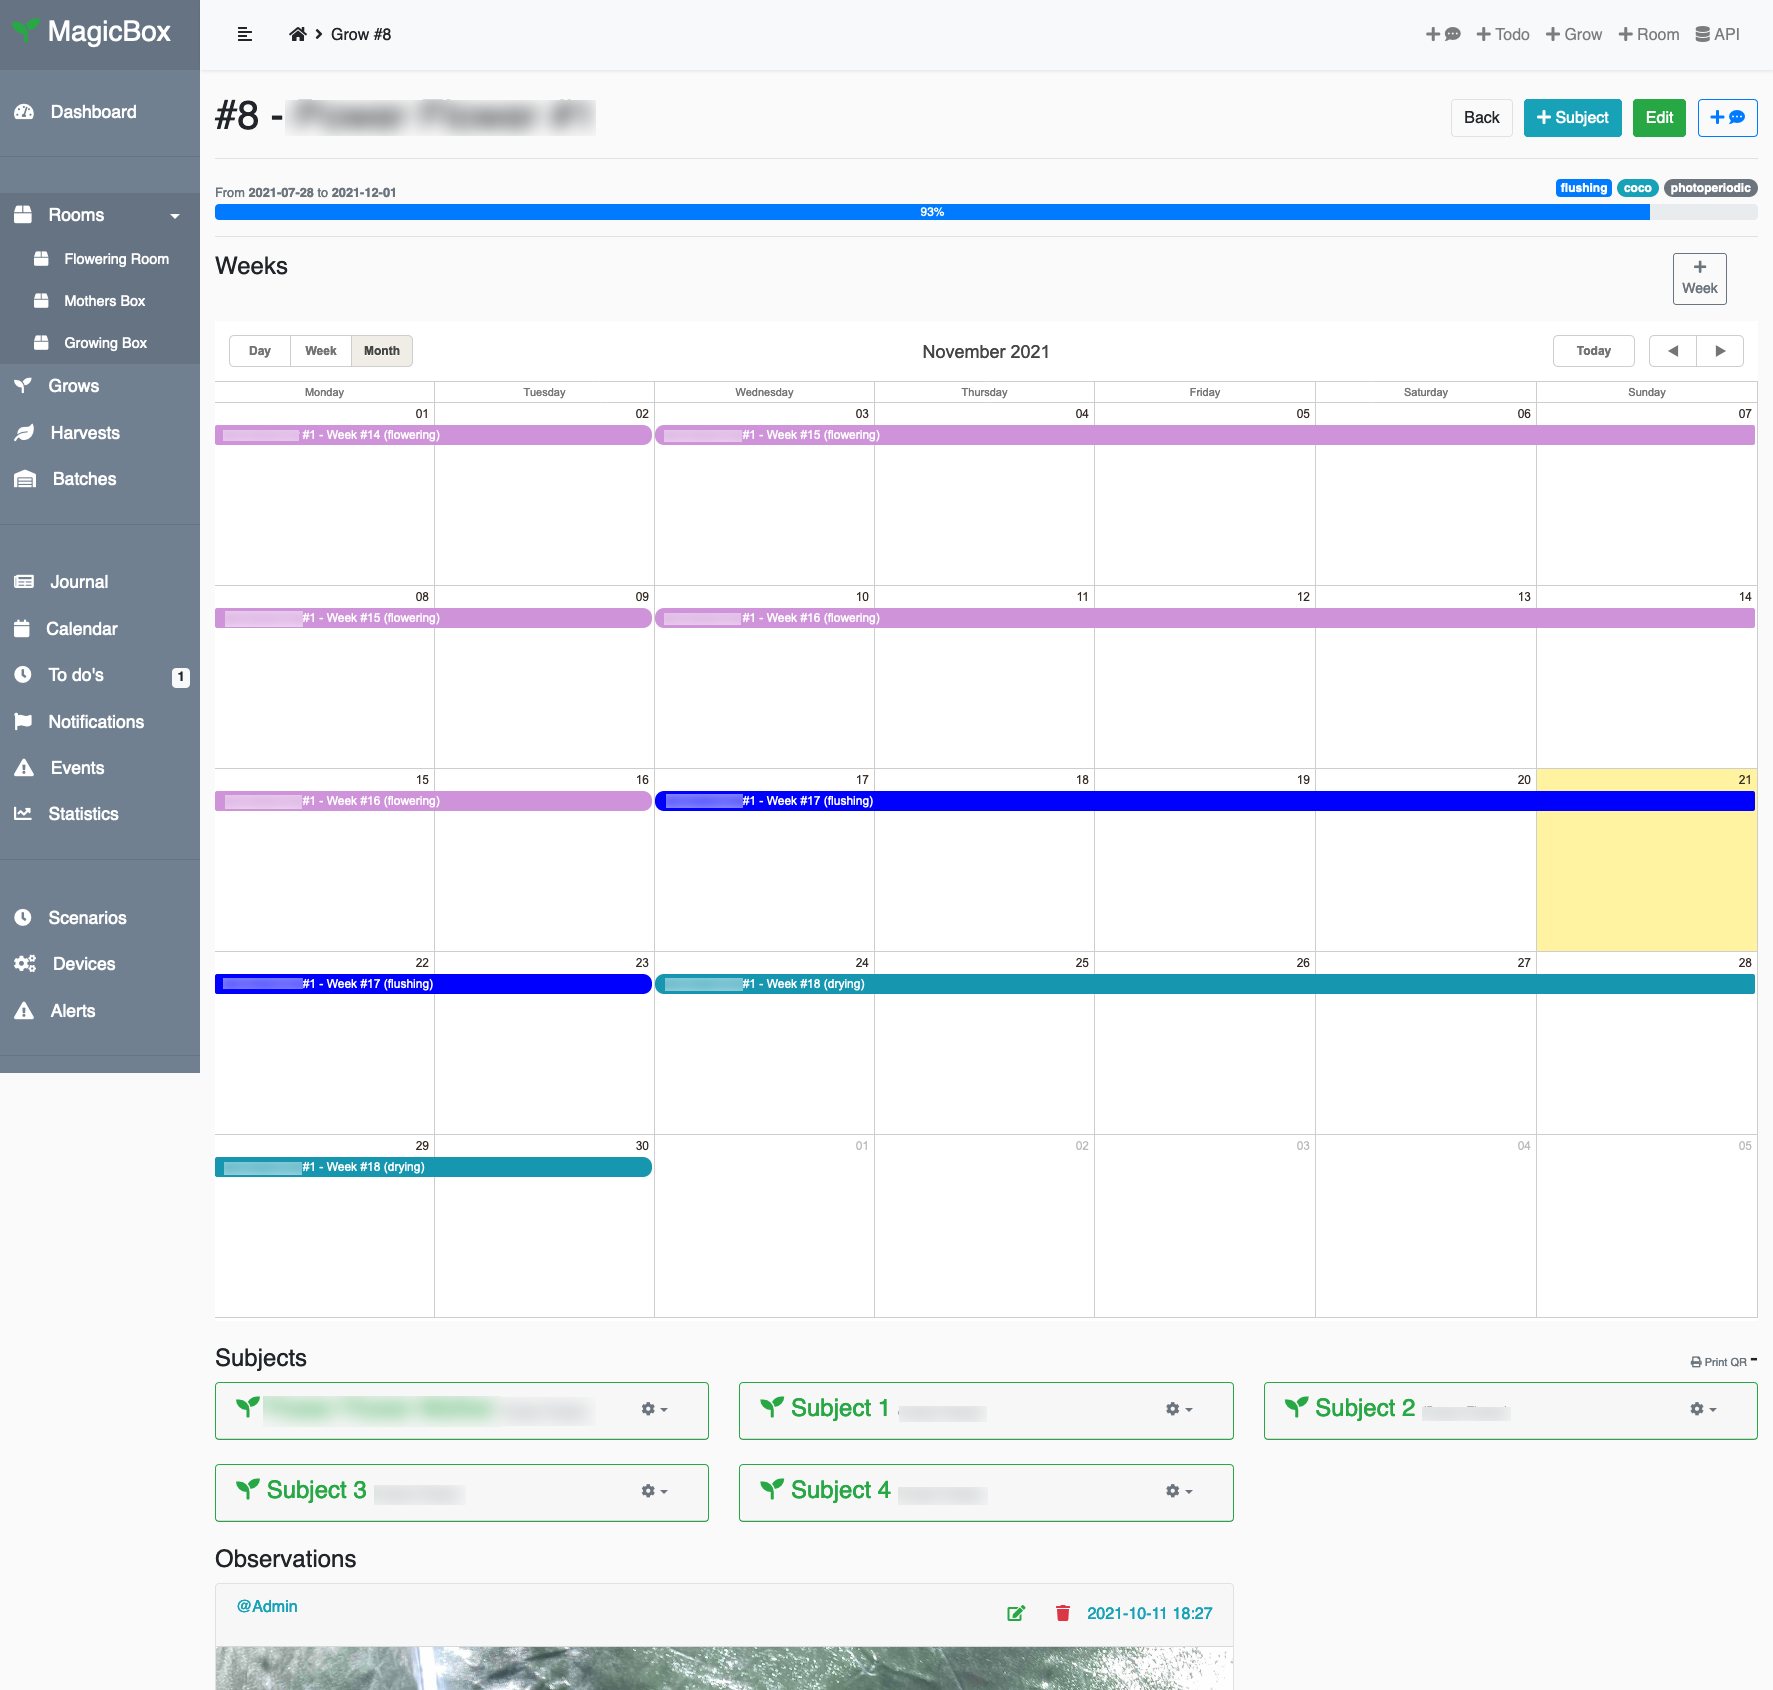Open gear dropdown on Subject 2 card
Viewport: 1773px width, 1690px height.
click(1702, 1409)
